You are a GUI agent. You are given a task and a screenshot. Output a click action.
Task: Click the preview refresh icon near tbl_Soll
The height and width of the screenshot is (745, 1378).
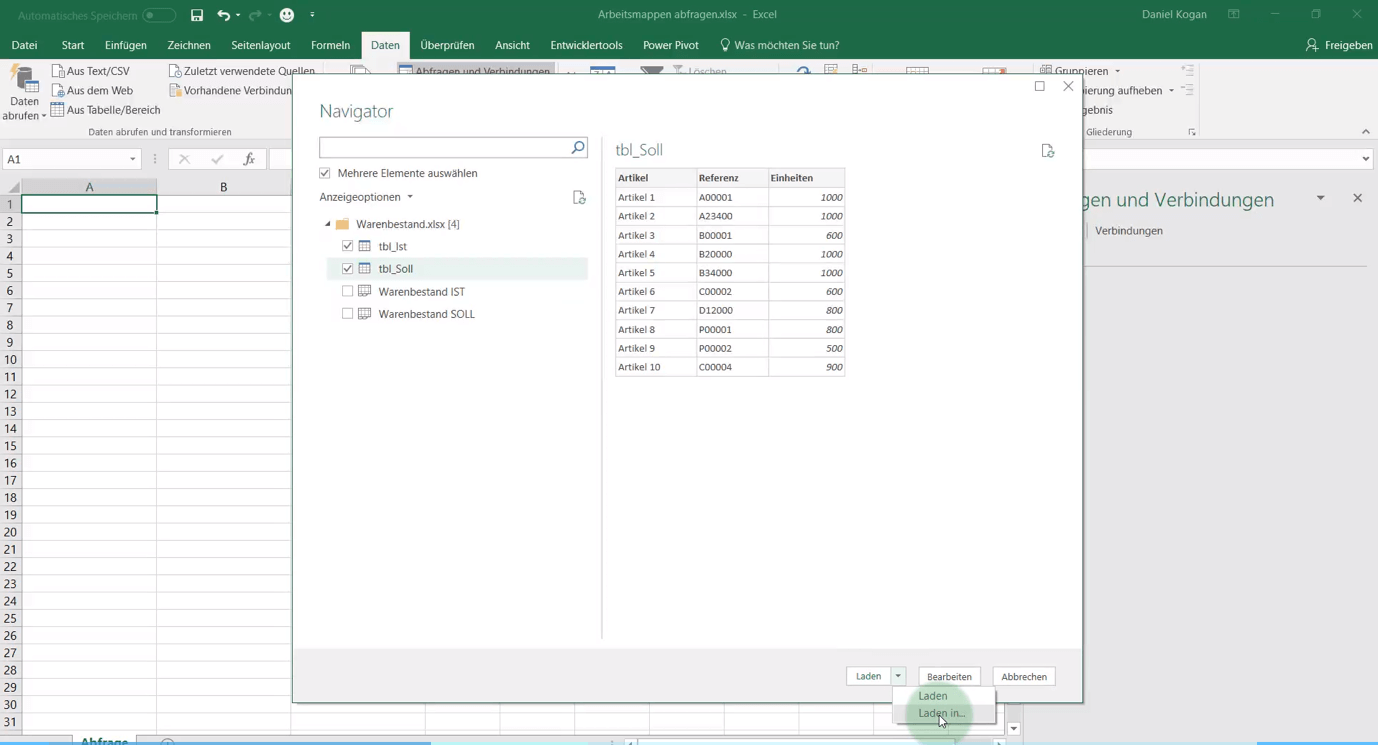coord(1048,151)
